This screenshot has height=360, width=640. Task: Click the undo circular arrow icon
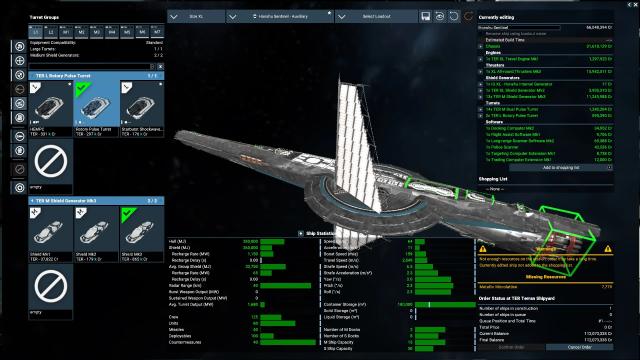454,16
